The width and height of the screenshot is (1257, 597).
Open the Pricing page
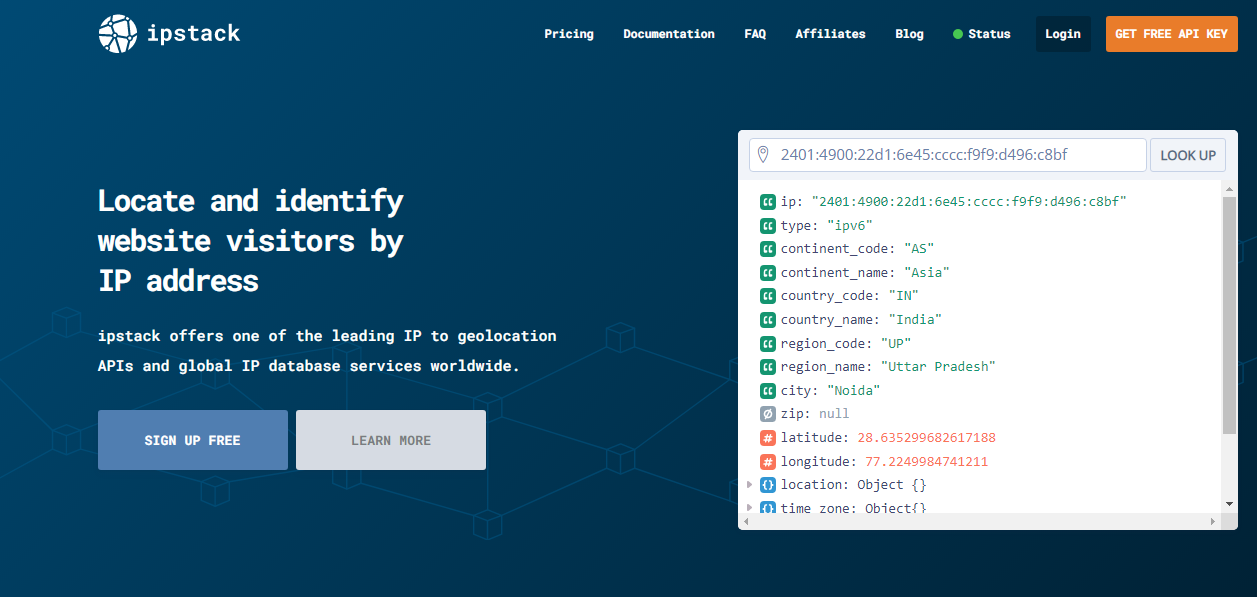(568, 33)
